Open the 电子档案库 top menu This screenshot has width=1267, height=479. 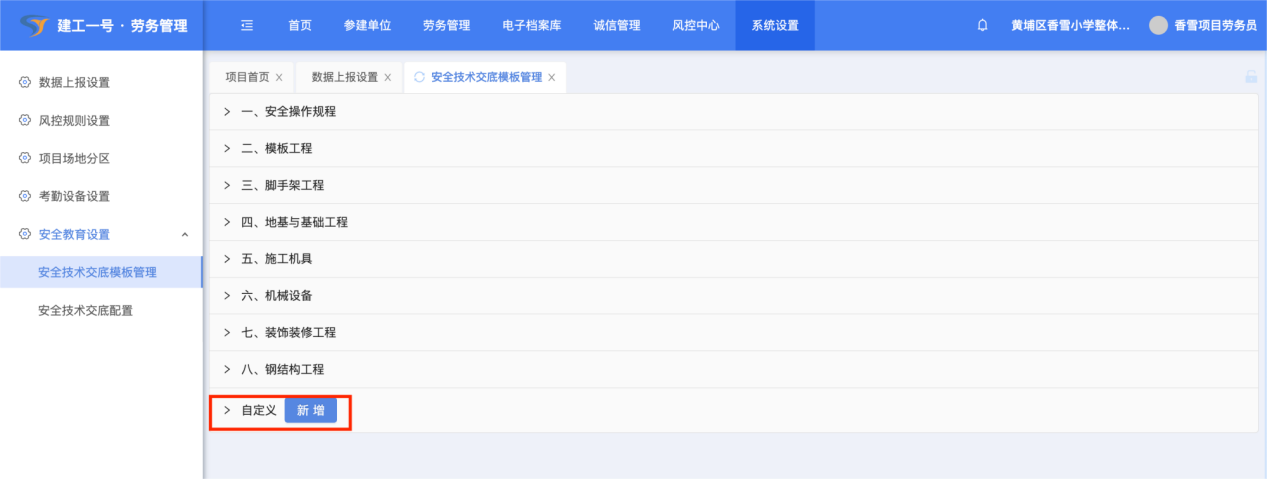(x=531, y=25)
